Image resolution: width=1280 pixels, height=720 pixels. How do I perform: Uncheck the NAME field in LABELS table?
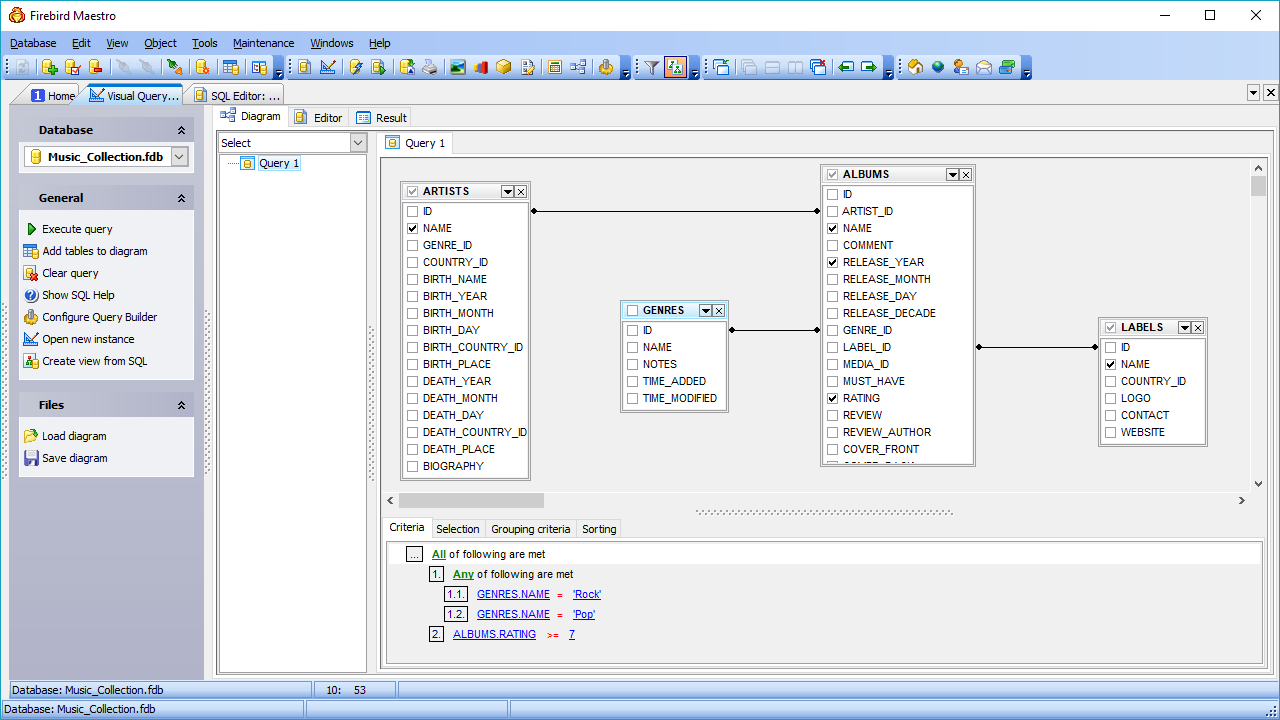pyautogui.click(x=1110, y=364)
